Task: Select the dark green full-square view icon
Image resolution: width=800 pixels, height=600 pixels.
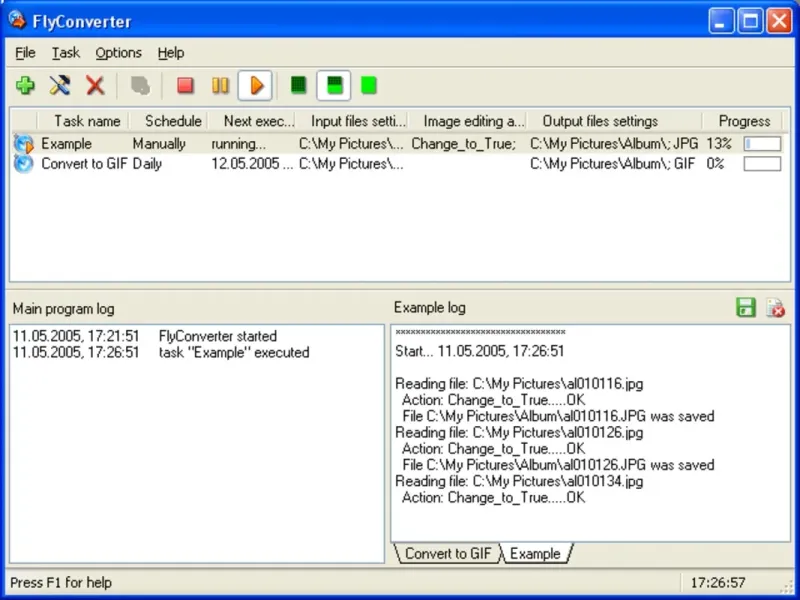Action: (298, 85)
